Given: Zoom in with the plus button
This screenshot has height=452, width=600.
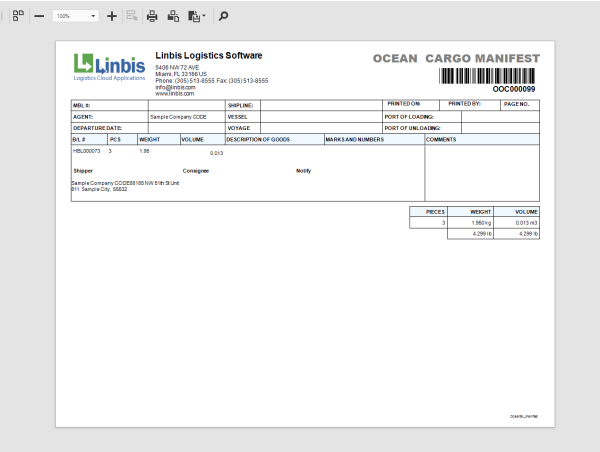Looking at the screenshot, I should coord(112,16).
